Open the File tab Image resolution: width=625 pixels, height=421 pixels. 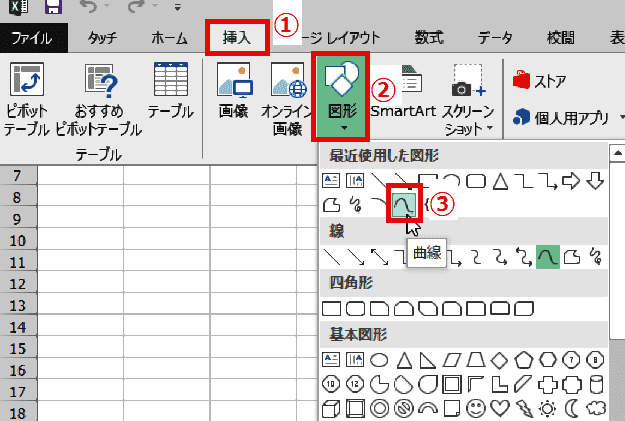(33, 38)
